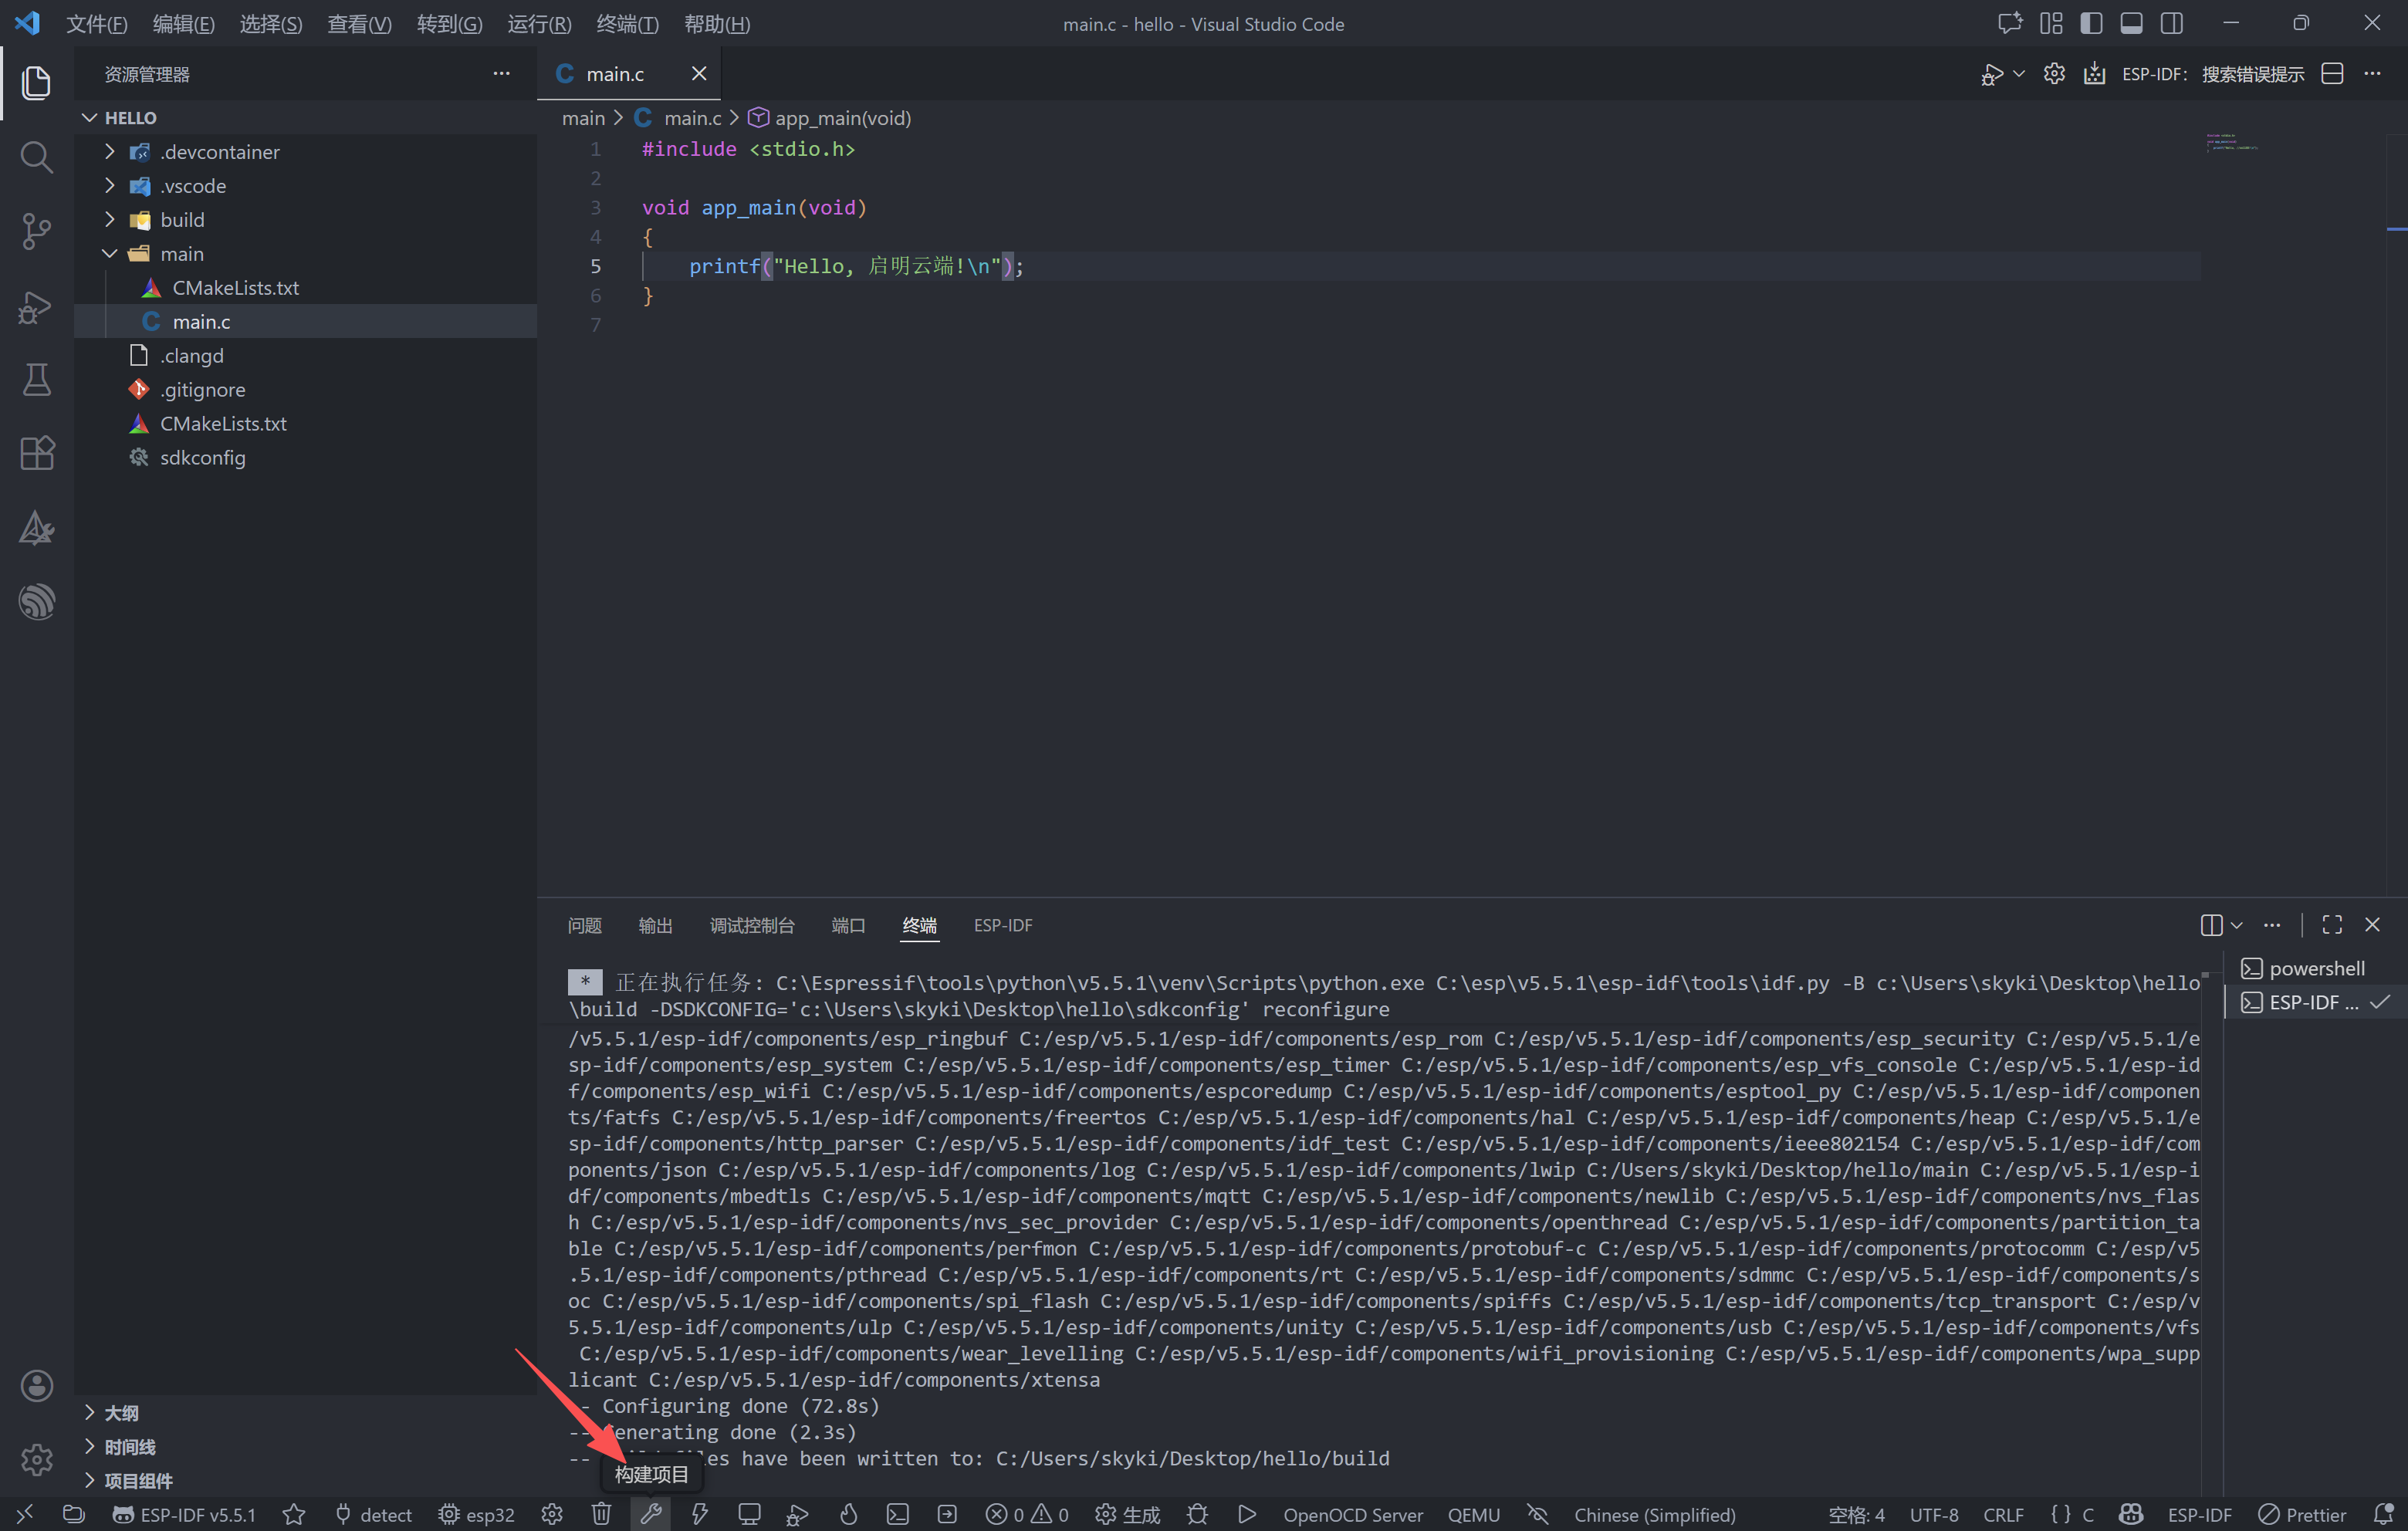Click the play launch icon in status bar
Viewport: 2408px width, 1531px height.
pos(1246,1514)
